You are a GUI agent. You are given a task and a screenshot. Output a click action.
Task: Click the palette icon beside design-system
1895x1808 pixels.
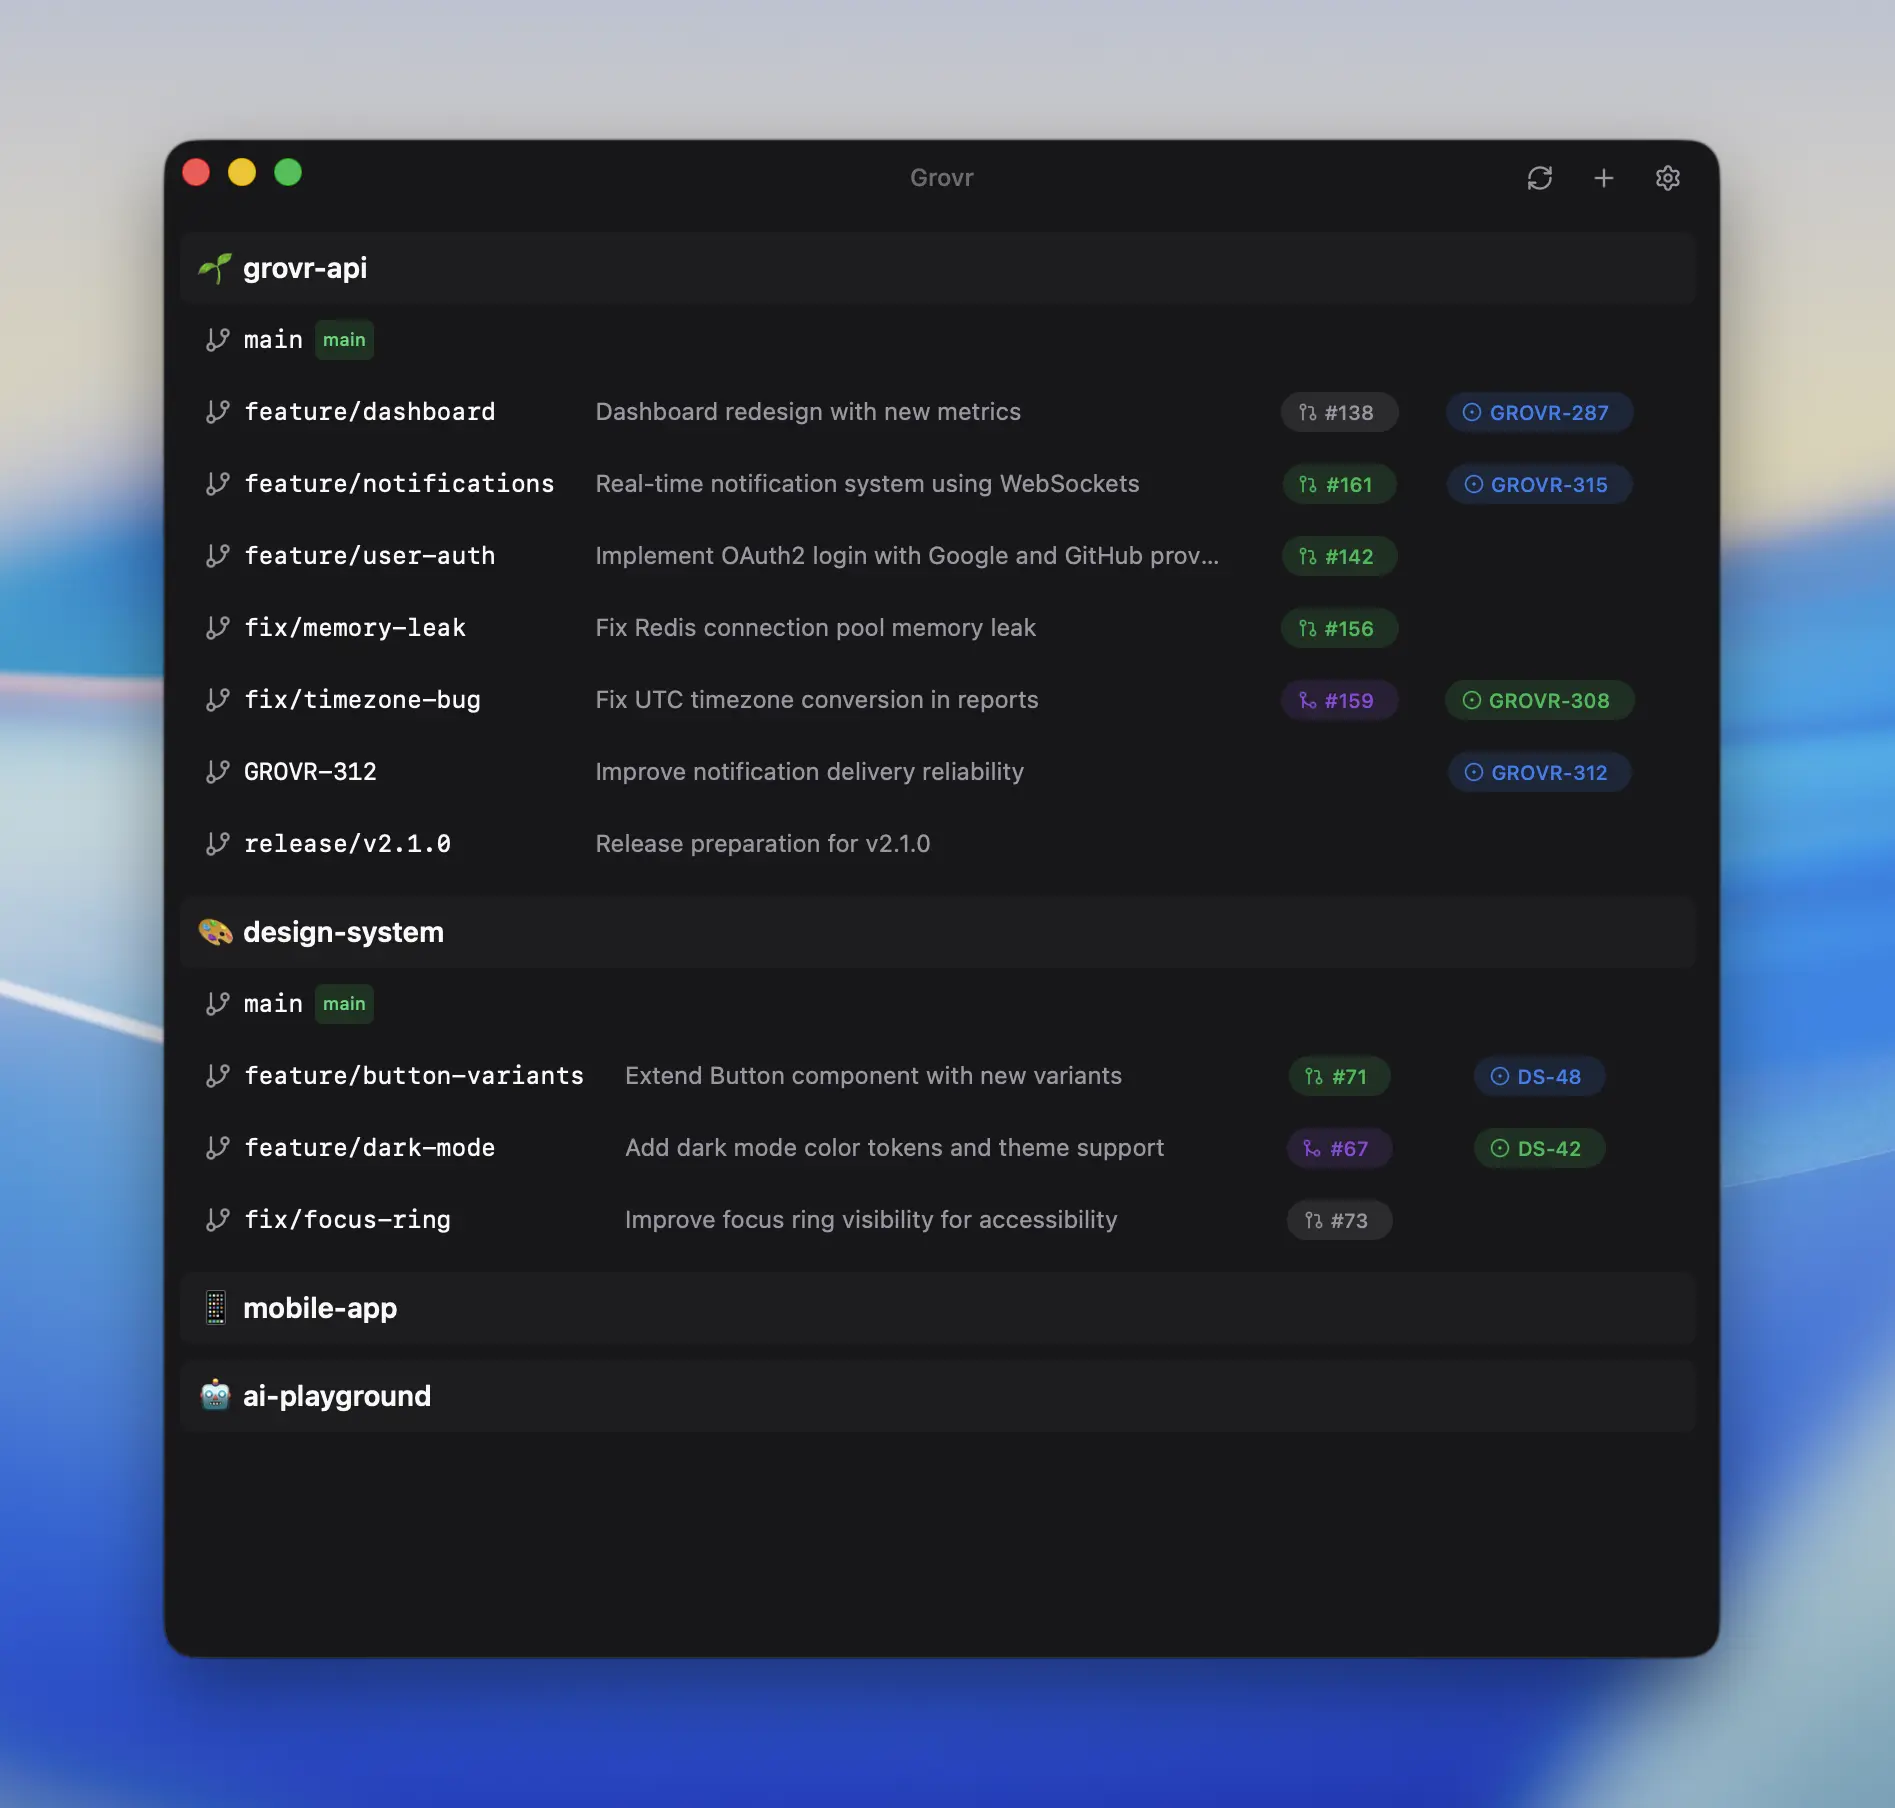(x=215, y=932)
